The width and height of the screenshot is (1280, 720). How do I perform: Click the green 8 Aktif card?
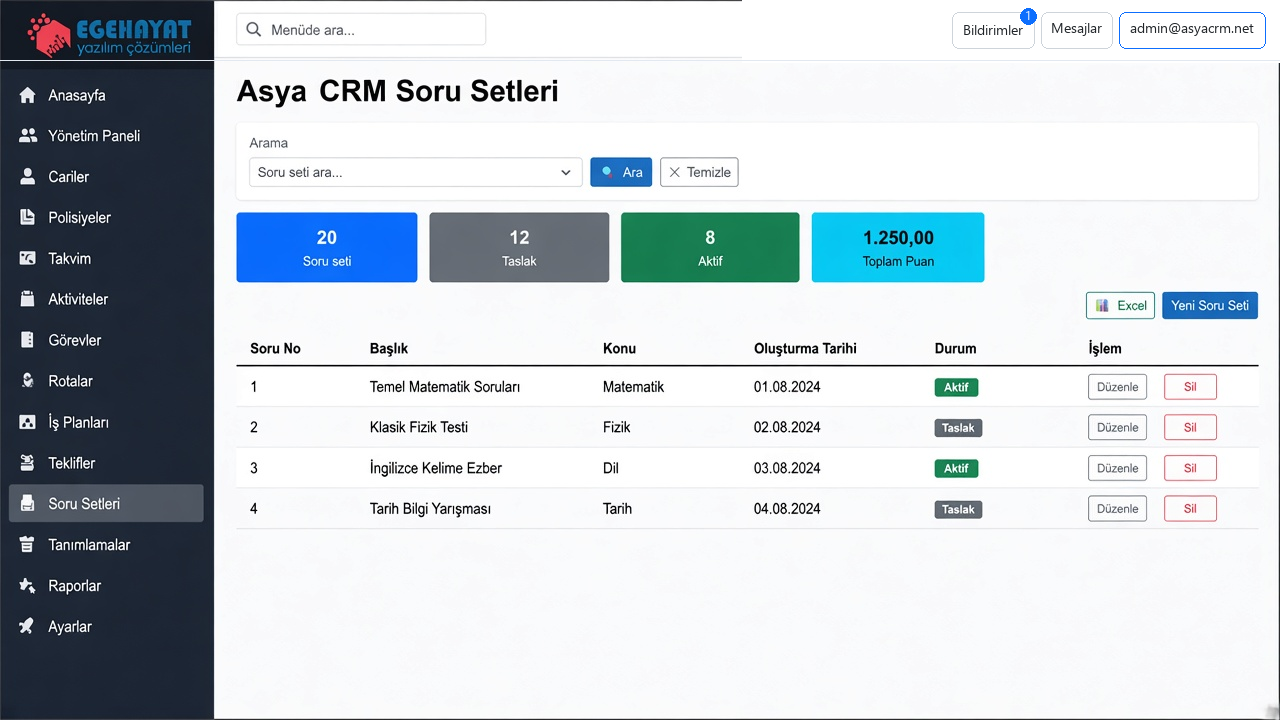point(710,247)
